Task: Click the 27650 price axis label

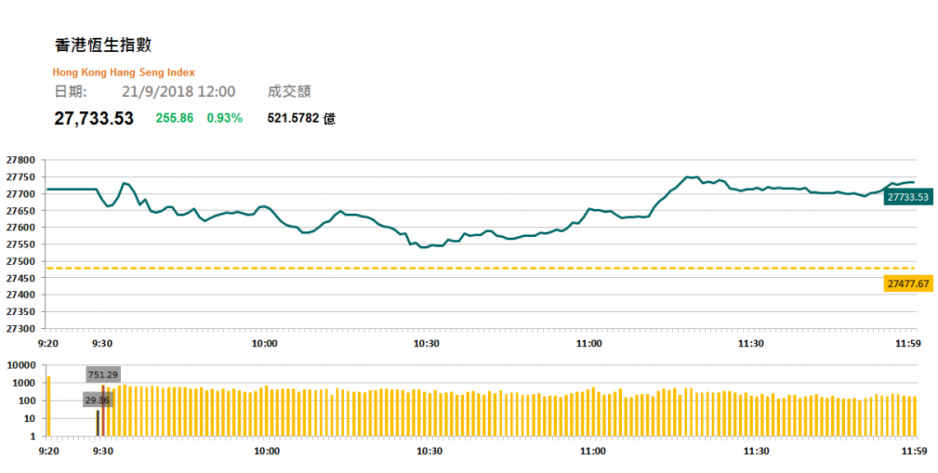Action: pos(22,210)
